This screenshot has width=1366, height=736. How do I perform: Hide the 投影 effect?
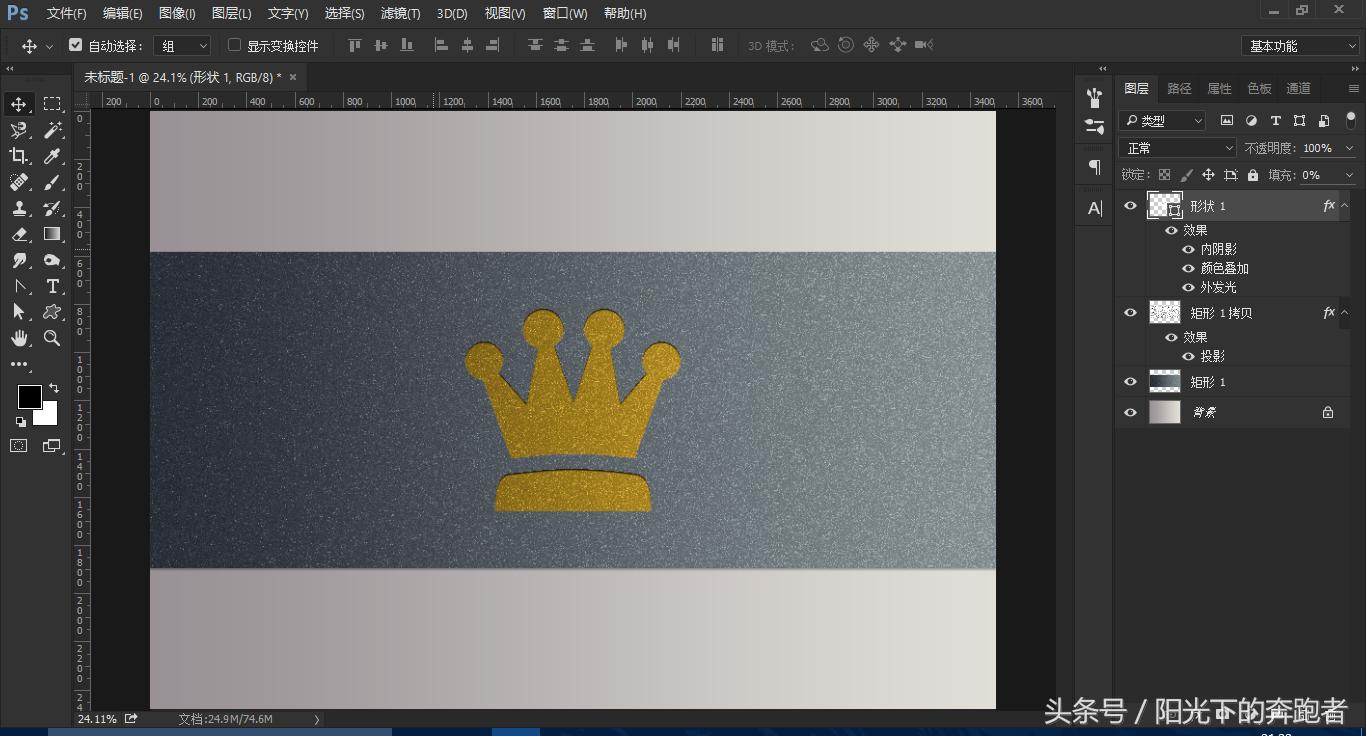(1188, 357)
